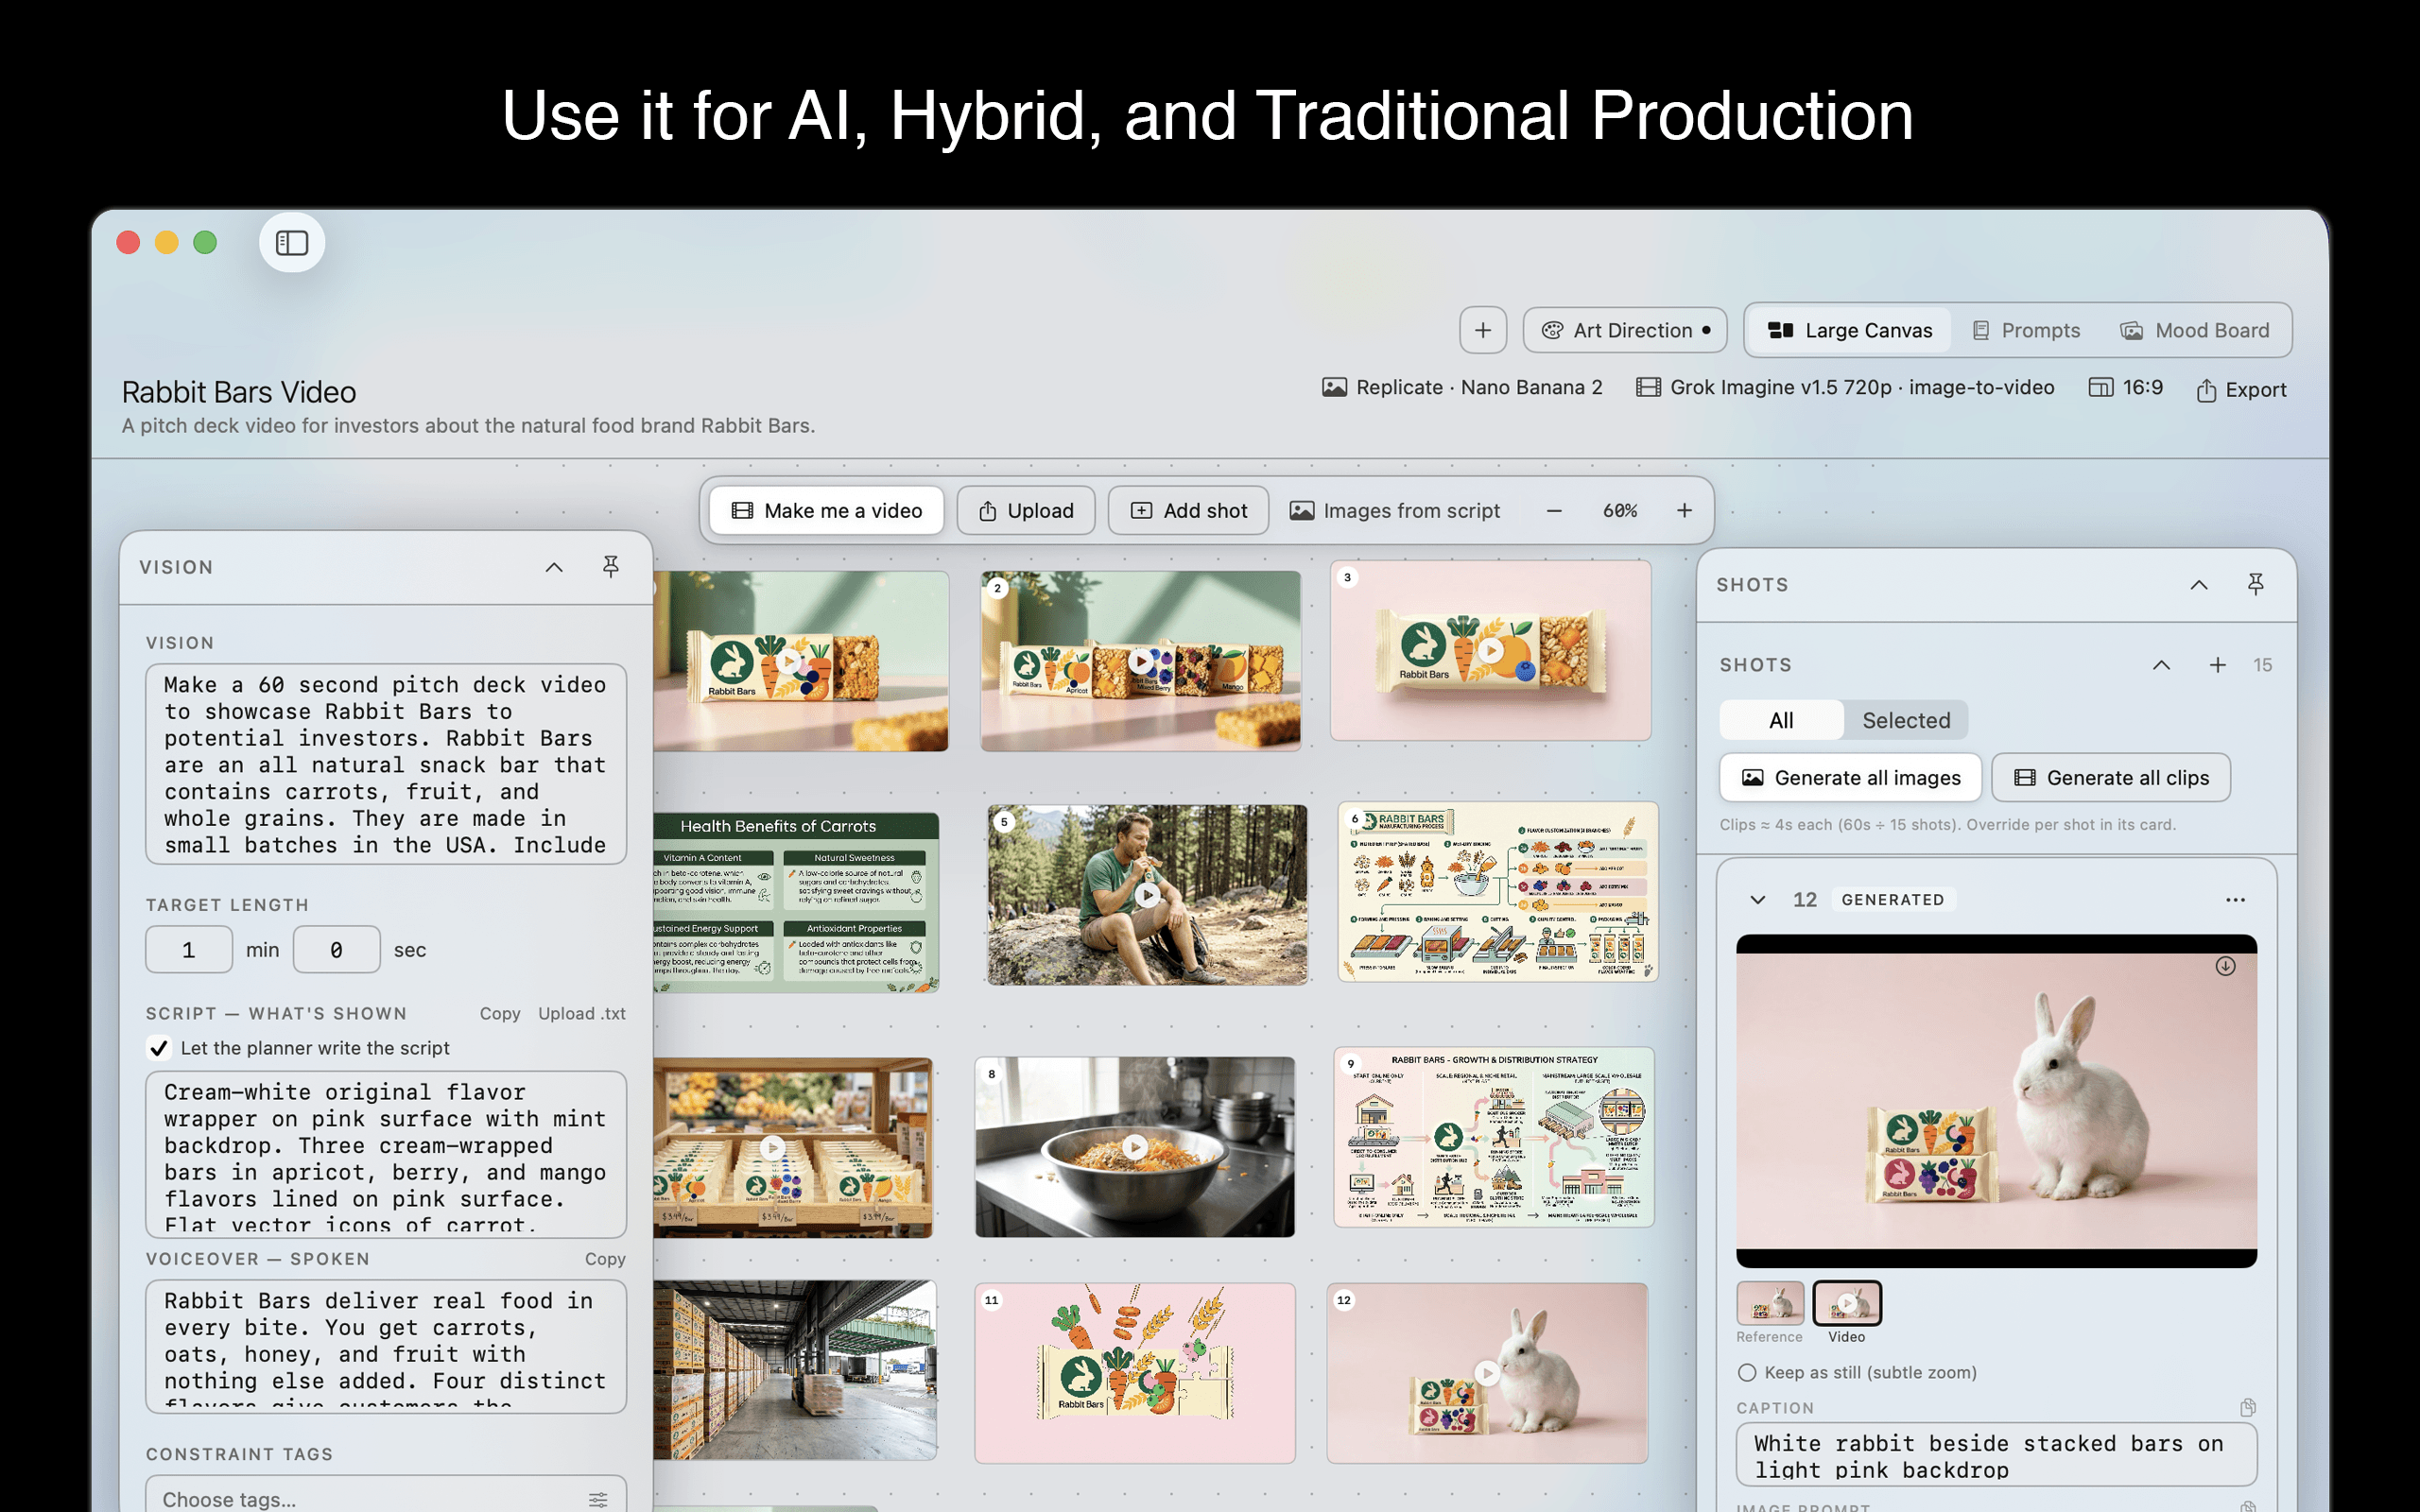Click the Rabbit Bars Video project title
The width and height of the screenshot is (2420, 1512).
pyautogui.click(x=239, y=392)
